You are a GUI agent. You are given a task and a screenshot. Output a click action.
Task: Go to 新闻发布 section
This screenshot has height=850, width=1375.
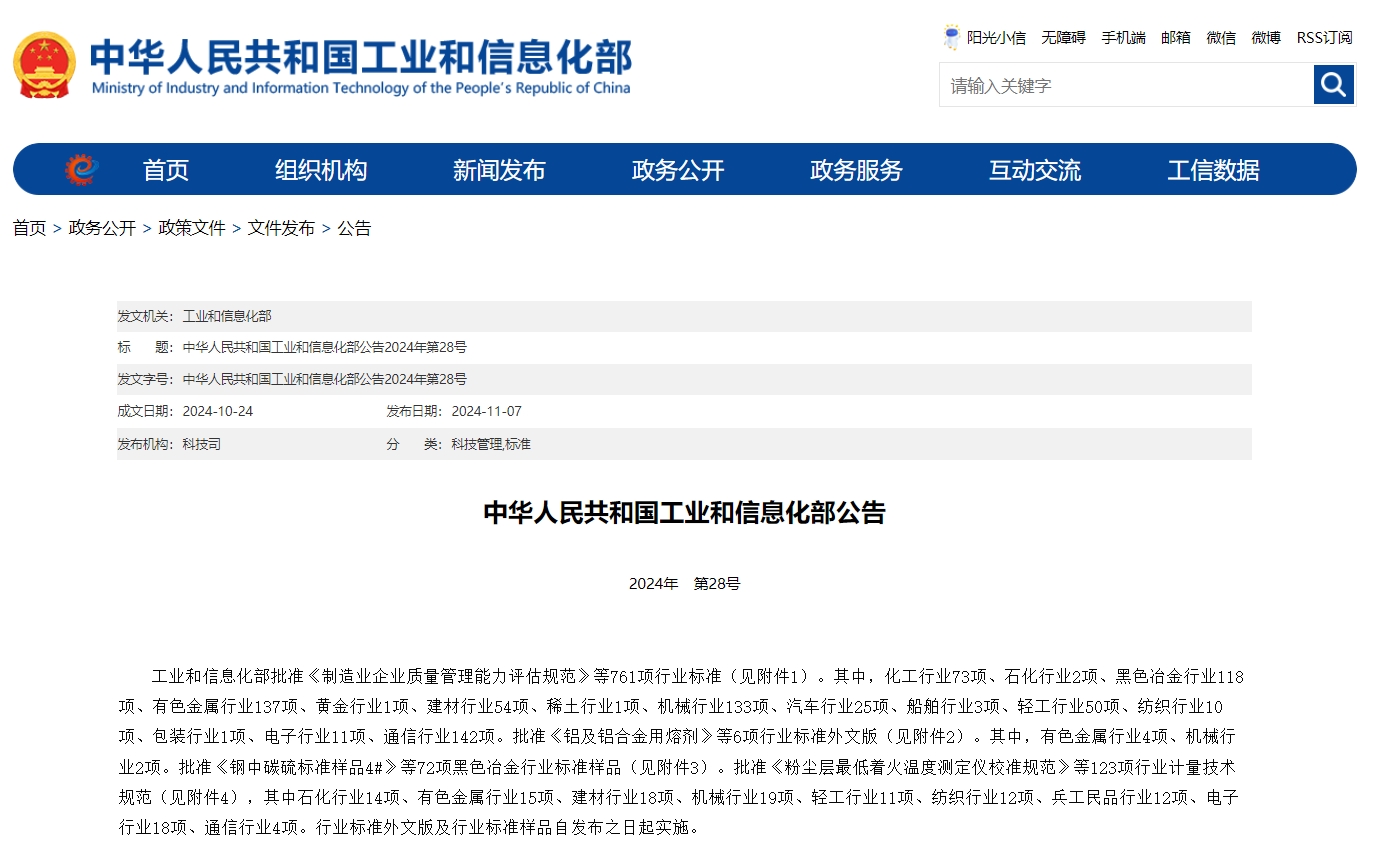pyautogui.click(x=499, y=170)
